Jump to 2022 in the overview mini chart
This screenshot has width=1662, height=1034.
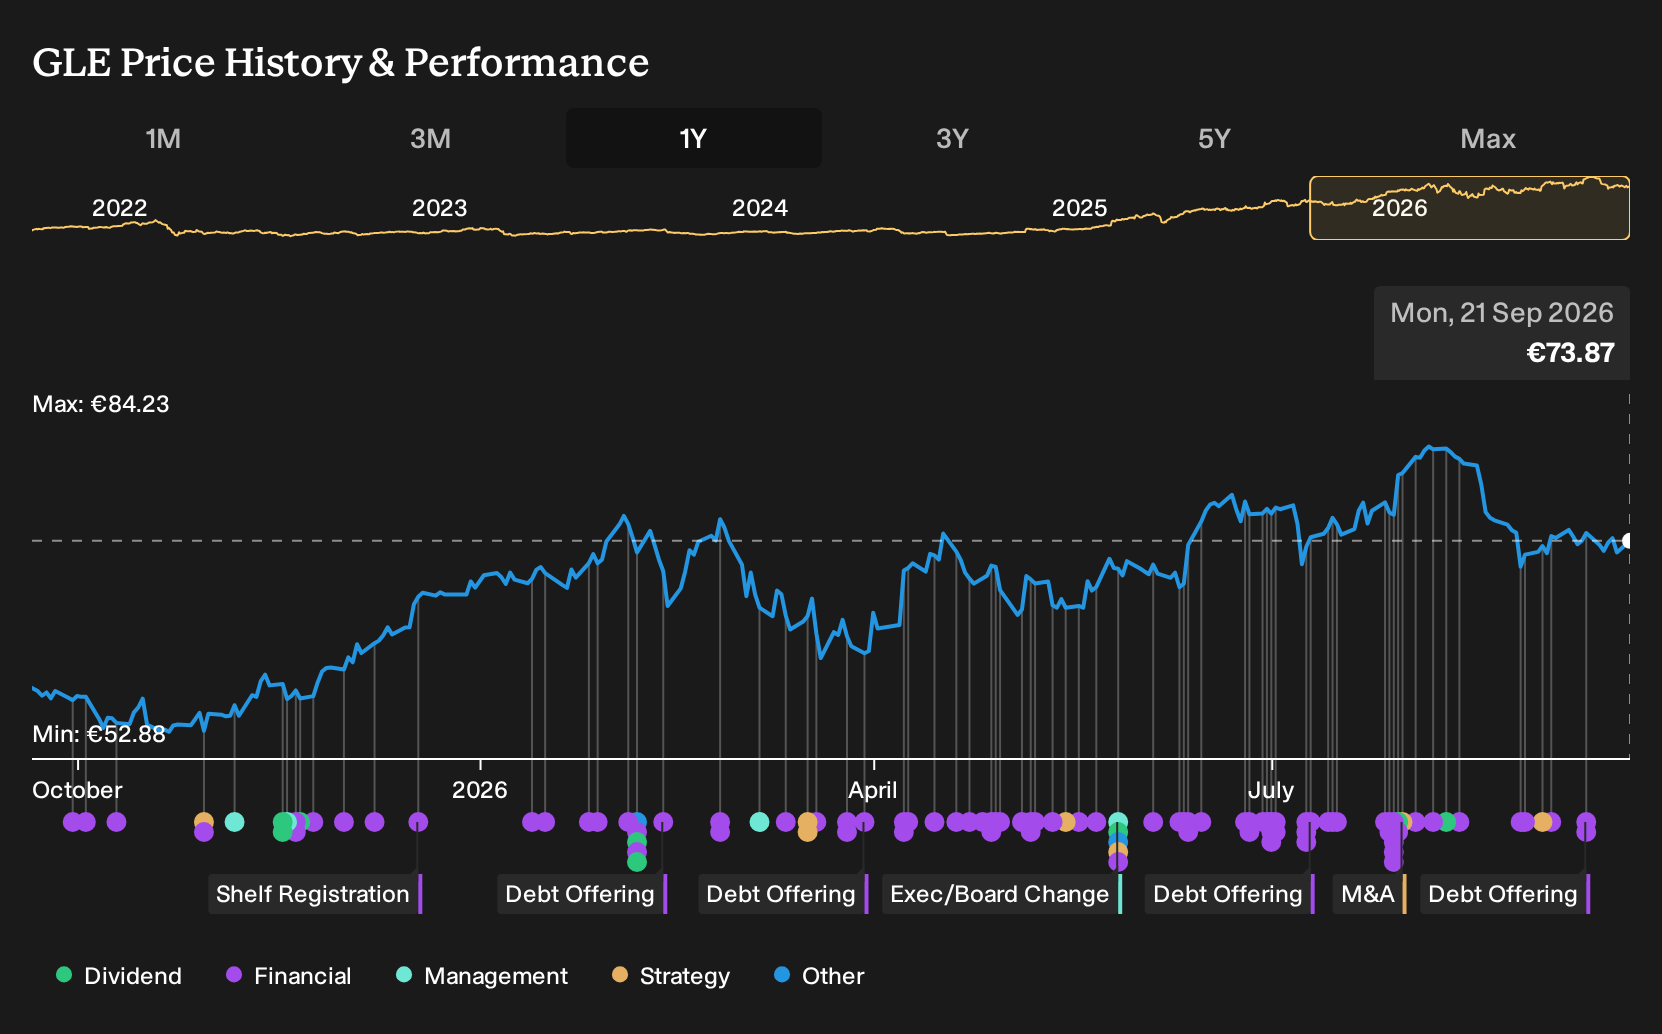(x=120, y=208)
